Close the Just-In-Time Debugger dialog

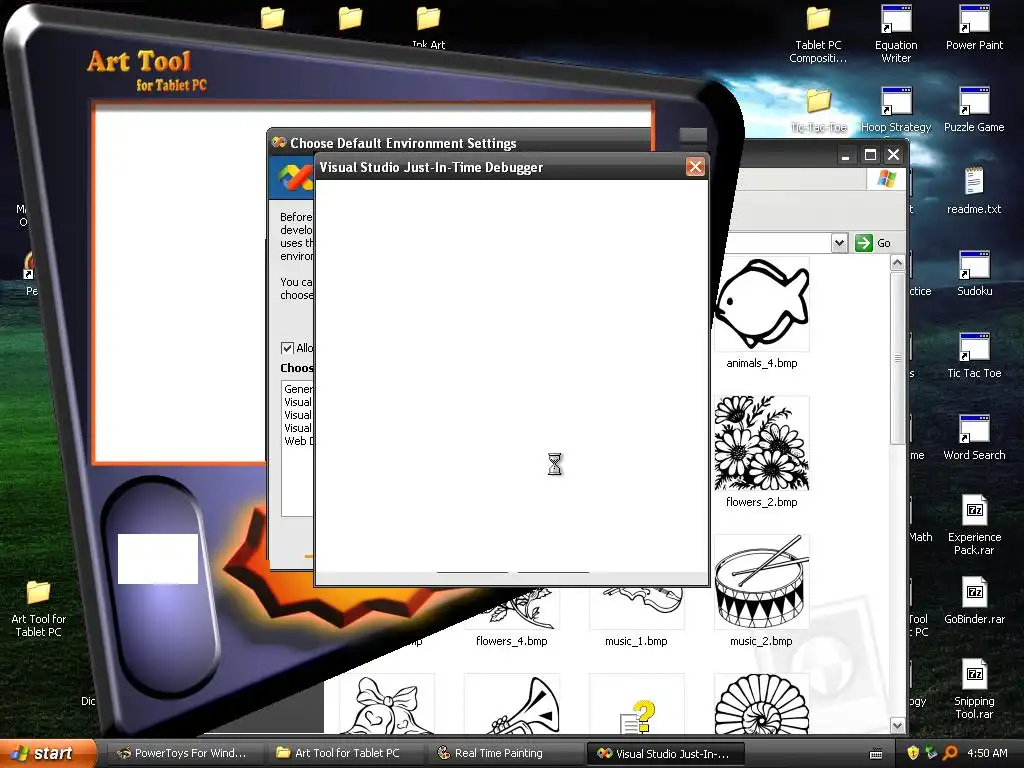point(695,167)
